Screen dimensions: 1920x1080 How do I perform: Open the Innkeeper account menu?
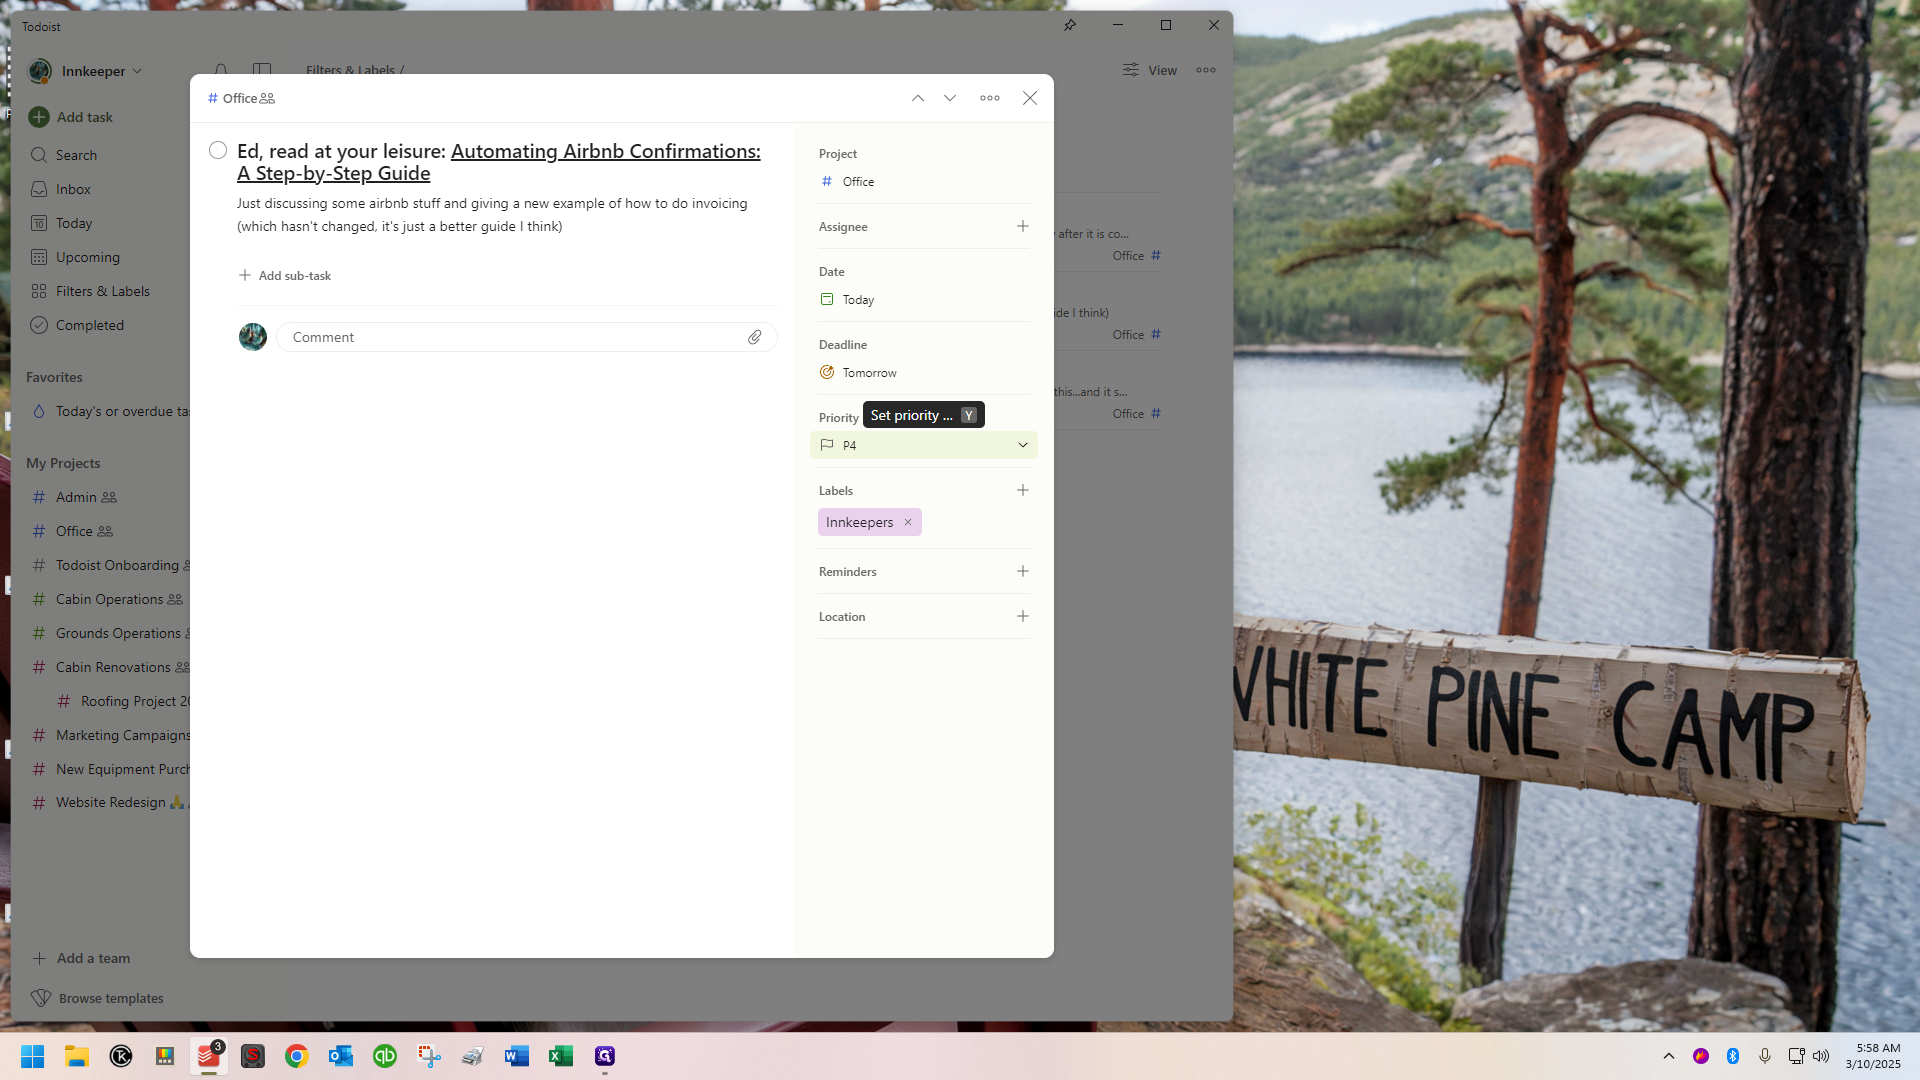point(86,71)
